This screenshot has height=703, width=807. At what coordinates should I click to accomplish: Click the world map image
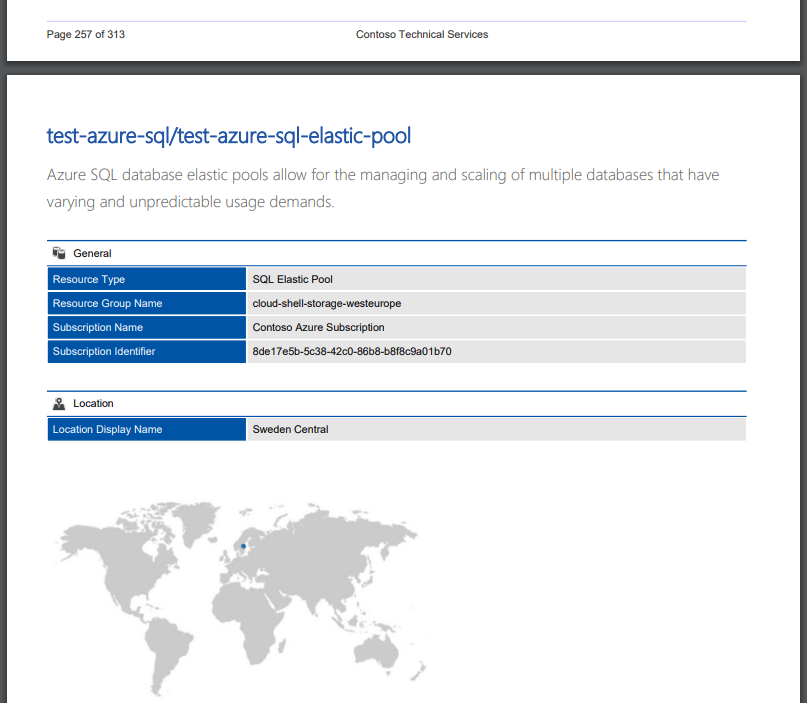coord(241,599)
